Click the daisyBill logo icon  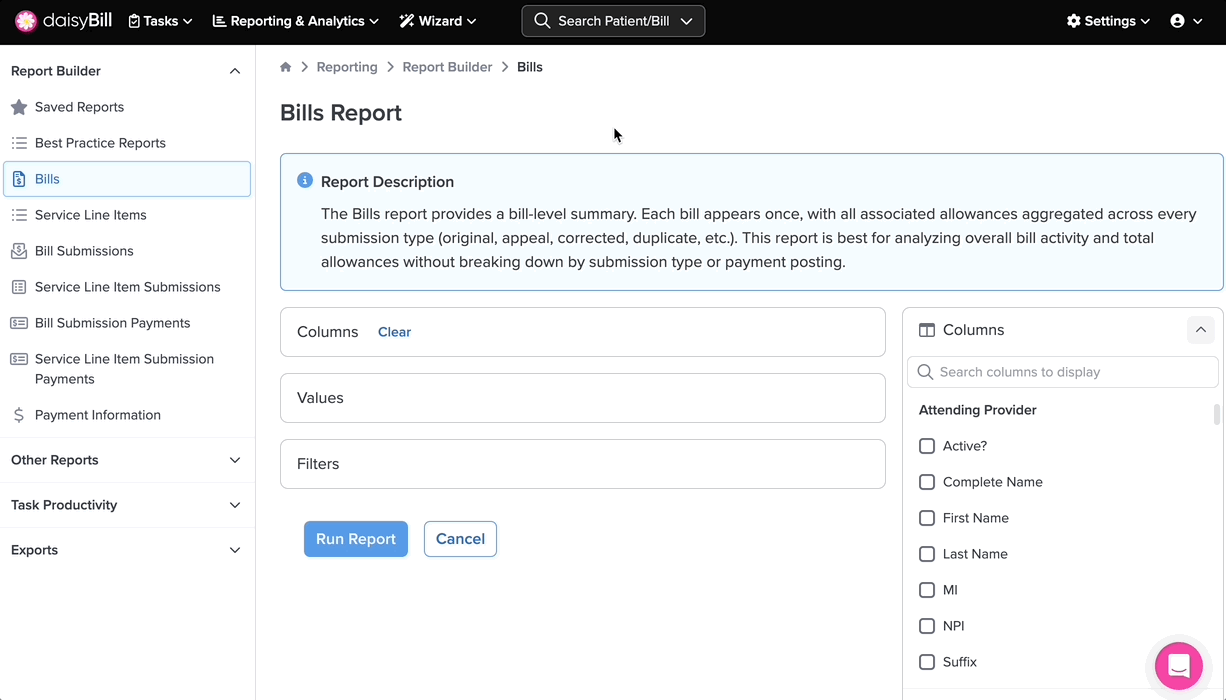[27, 21]
